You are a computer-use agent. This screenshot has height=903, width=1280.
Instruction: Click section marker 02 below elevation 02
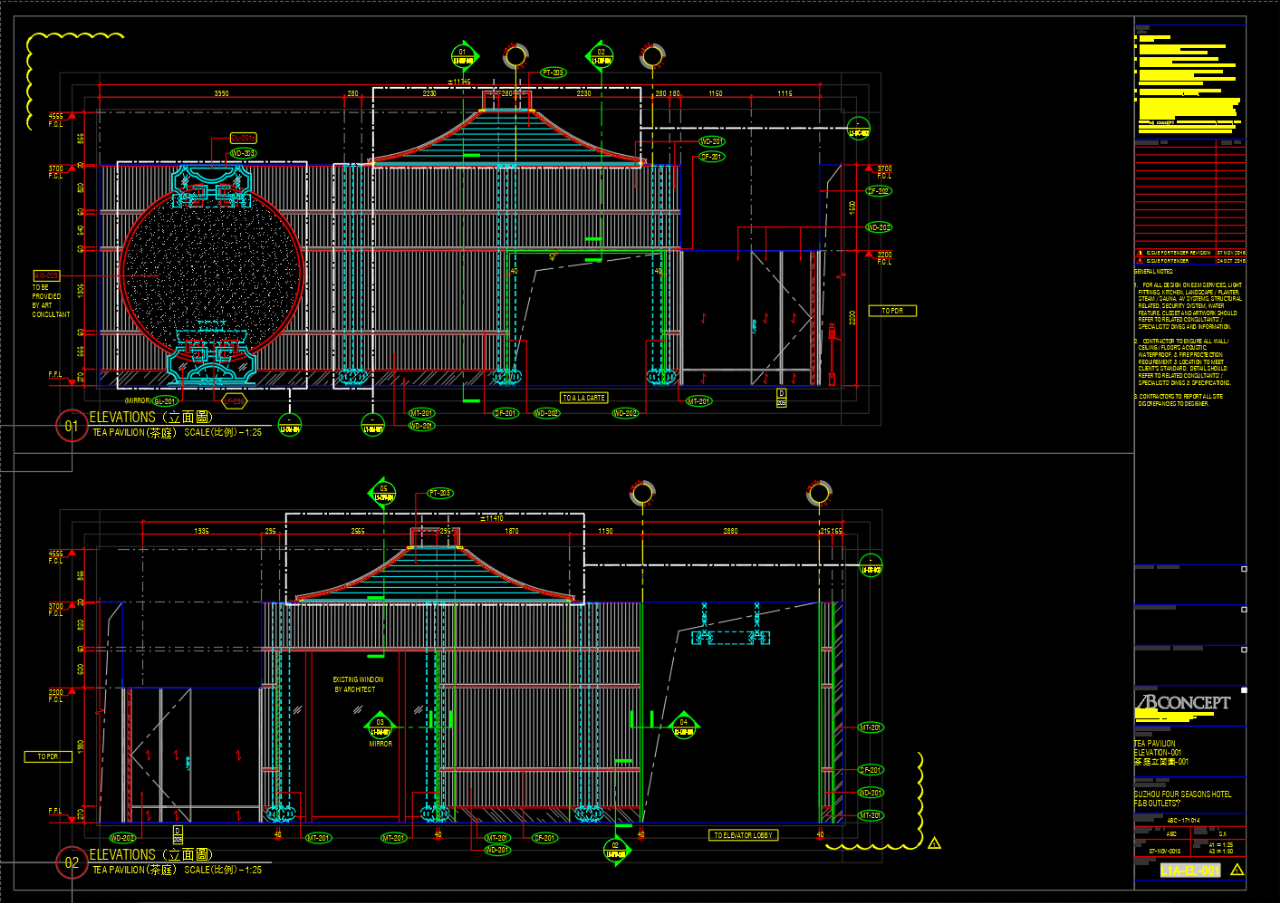(616, 851)
